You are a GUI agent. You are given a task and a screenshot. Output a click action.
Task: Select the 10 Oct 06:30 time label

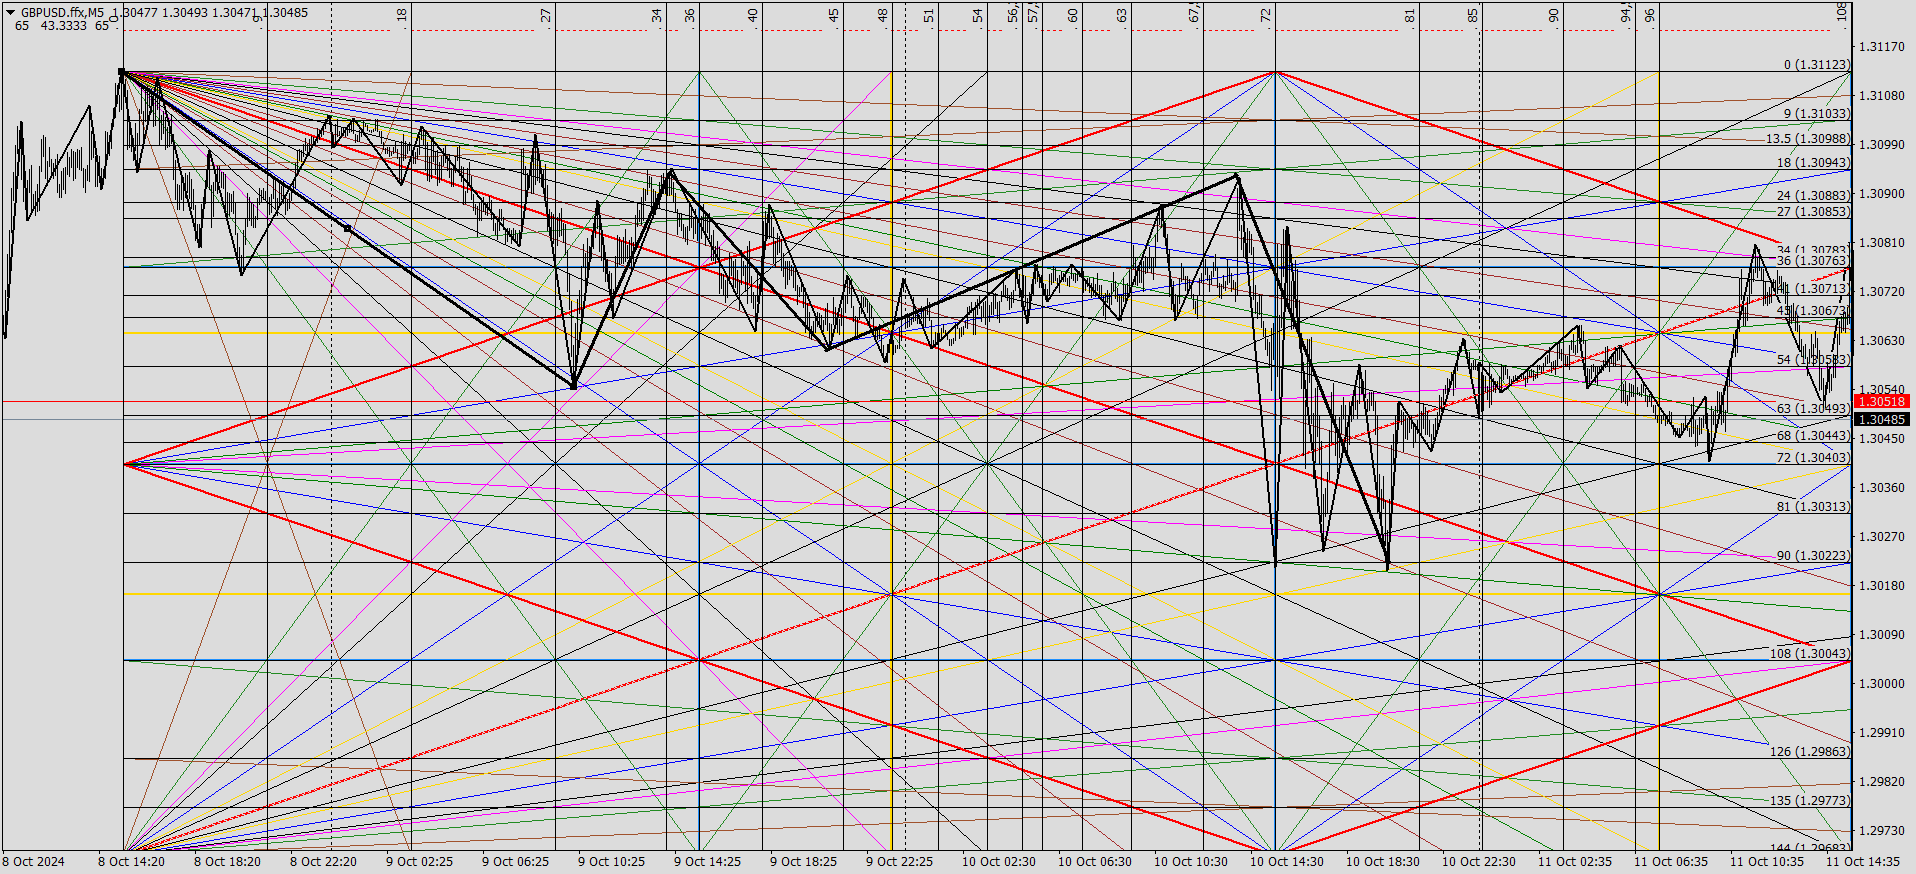coord(1095,862)
